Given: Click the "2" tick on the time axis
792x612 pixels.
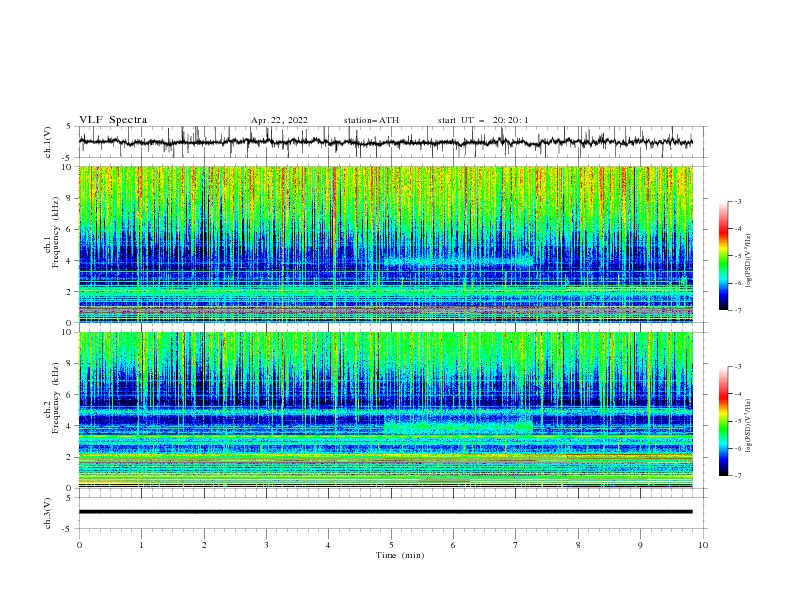Looking at the screenshot, I should tap(204, 545).
